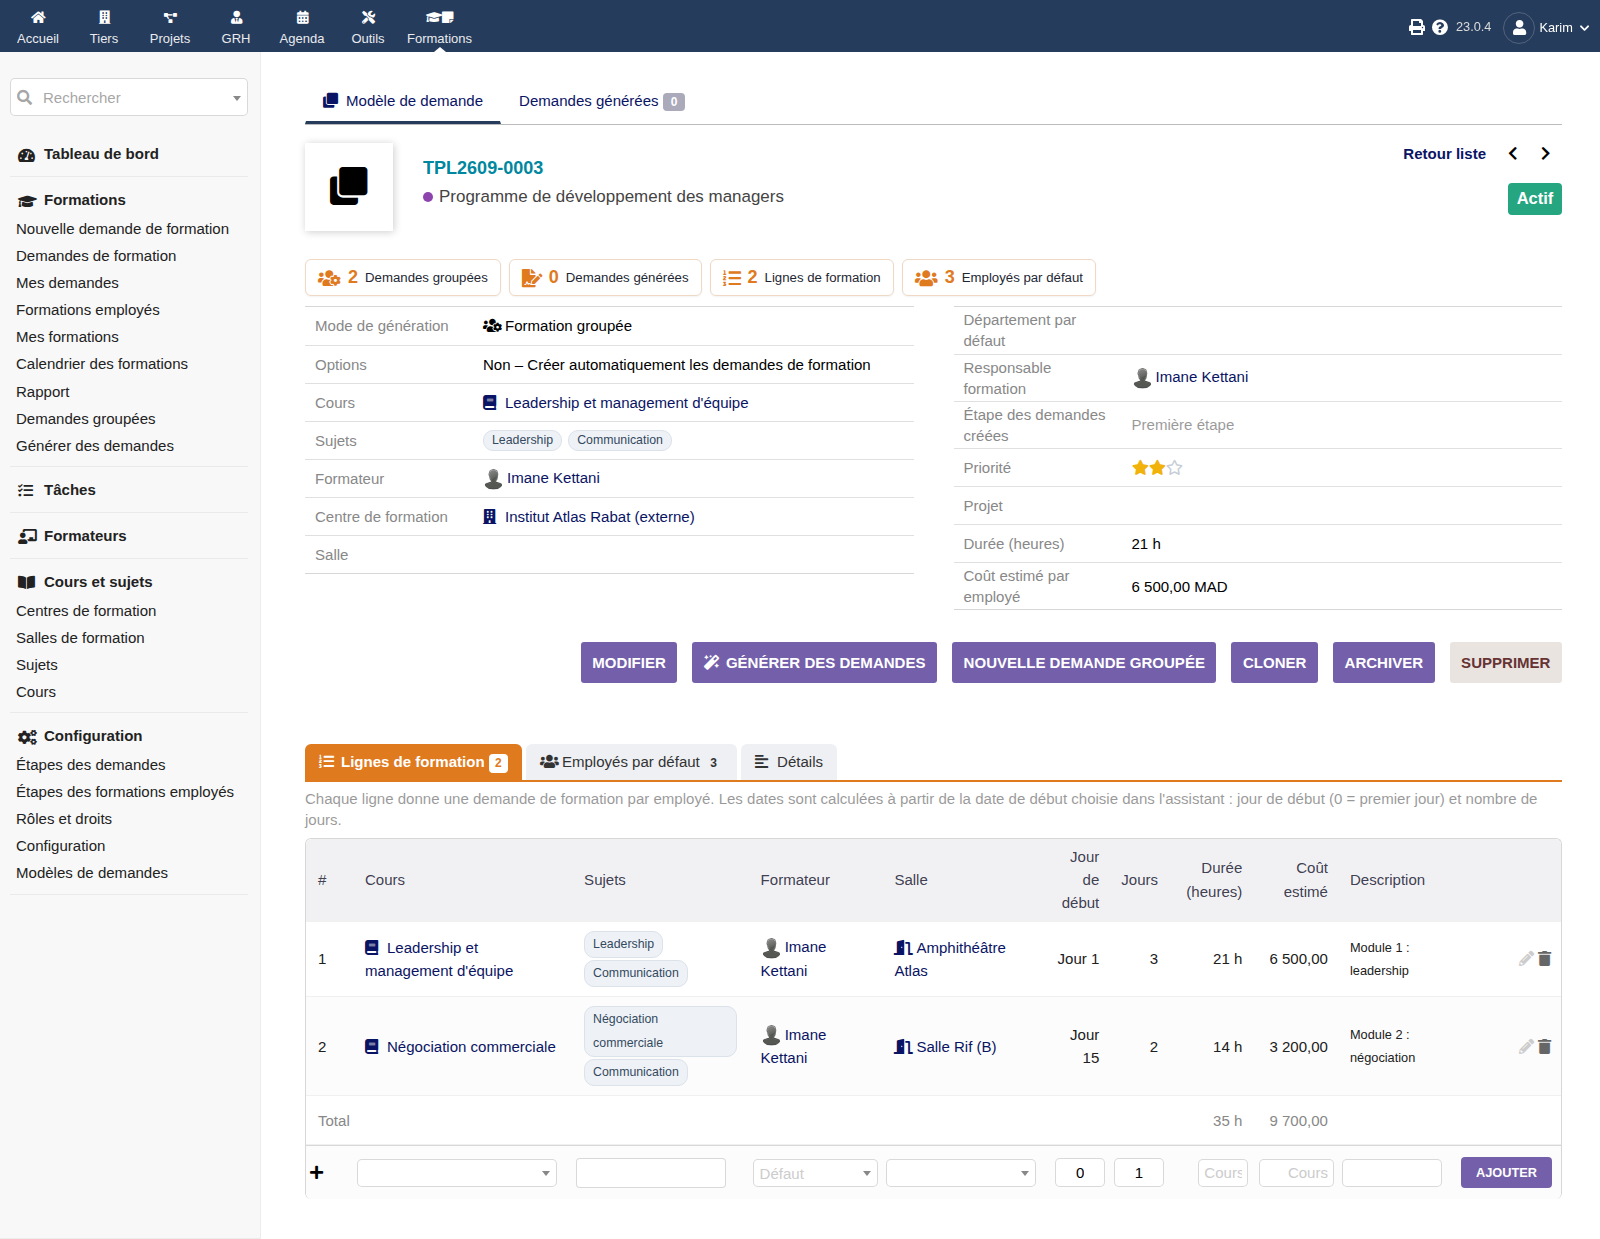Switch to Demandes générées tab
This screenshot has height=1239, width=1600.
[601, 101]
